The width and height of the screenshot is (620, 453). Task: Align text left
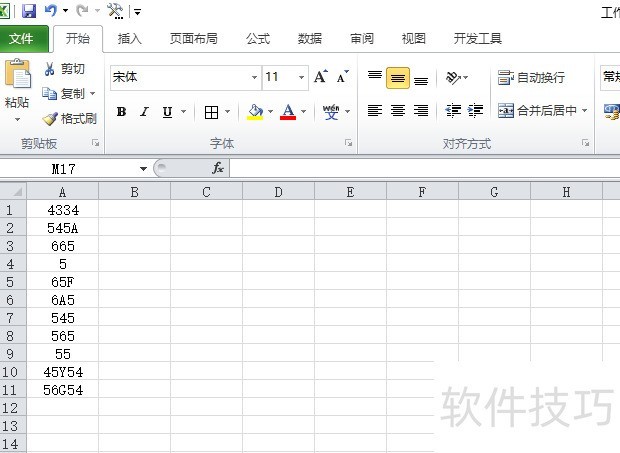click(375, 111)
